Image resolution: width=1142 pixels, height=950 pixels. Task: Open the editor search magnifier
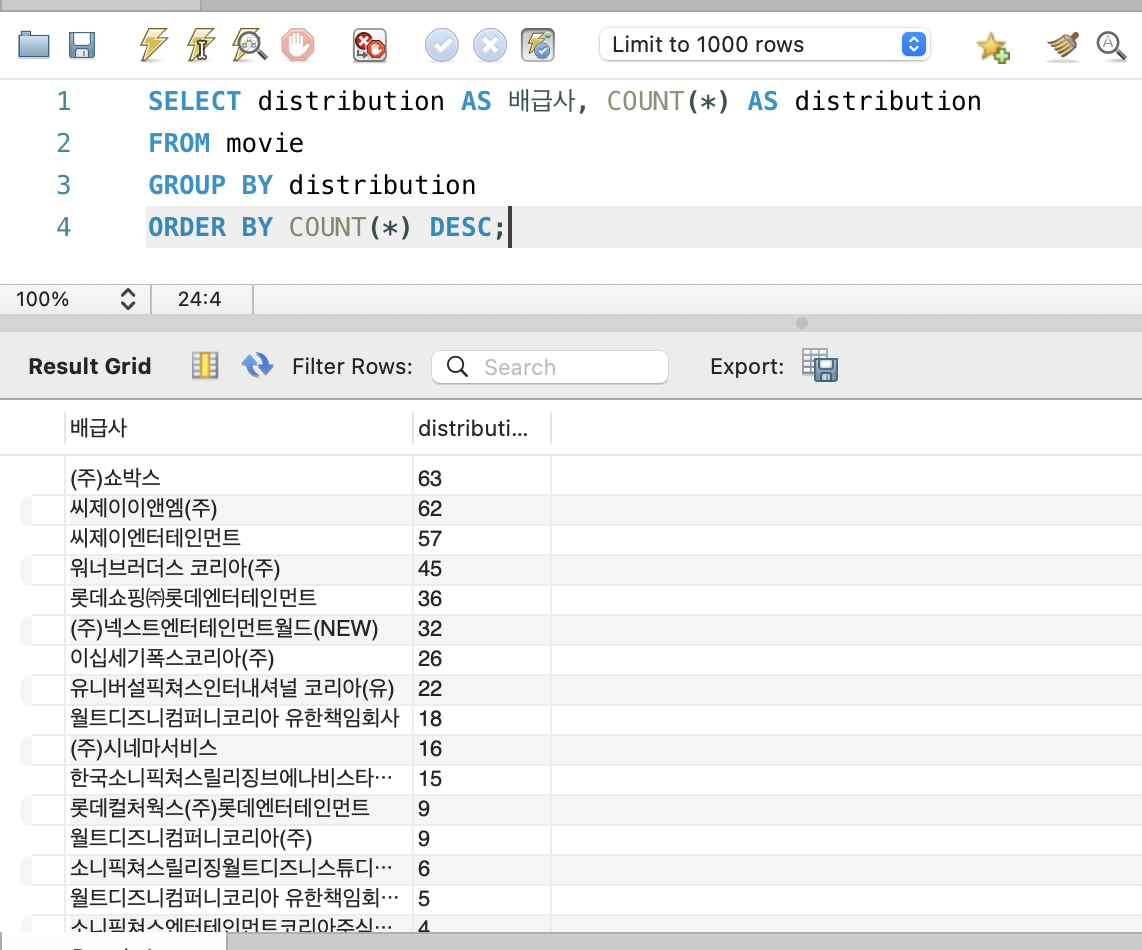tap(1112, 45)
